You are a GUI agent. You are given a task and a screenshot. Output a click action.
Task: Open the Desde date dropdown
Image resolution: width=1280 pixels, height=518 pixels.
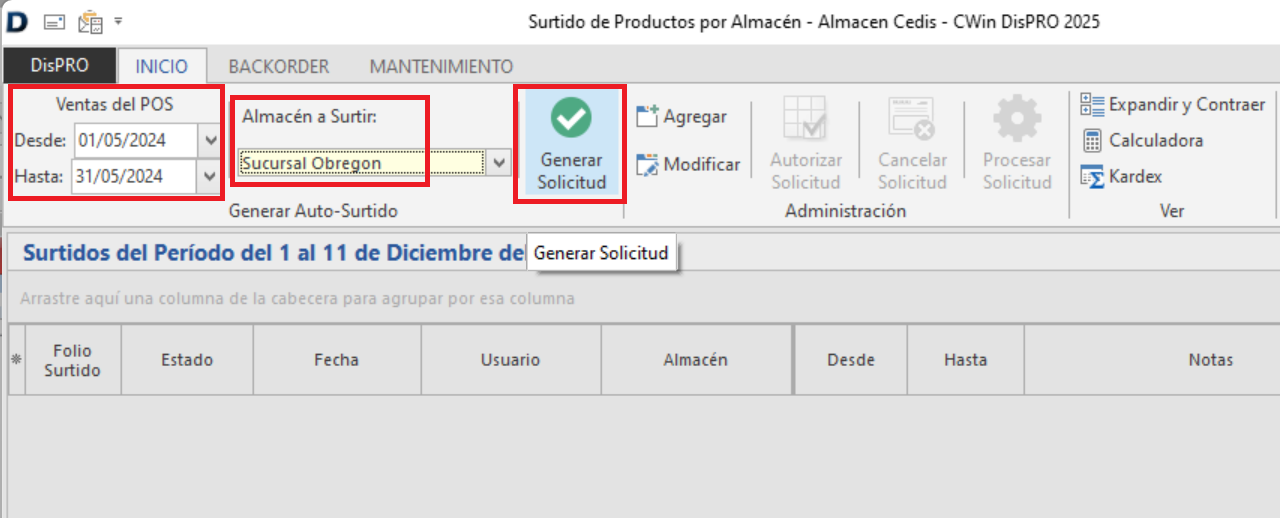(x=210, y=140)
